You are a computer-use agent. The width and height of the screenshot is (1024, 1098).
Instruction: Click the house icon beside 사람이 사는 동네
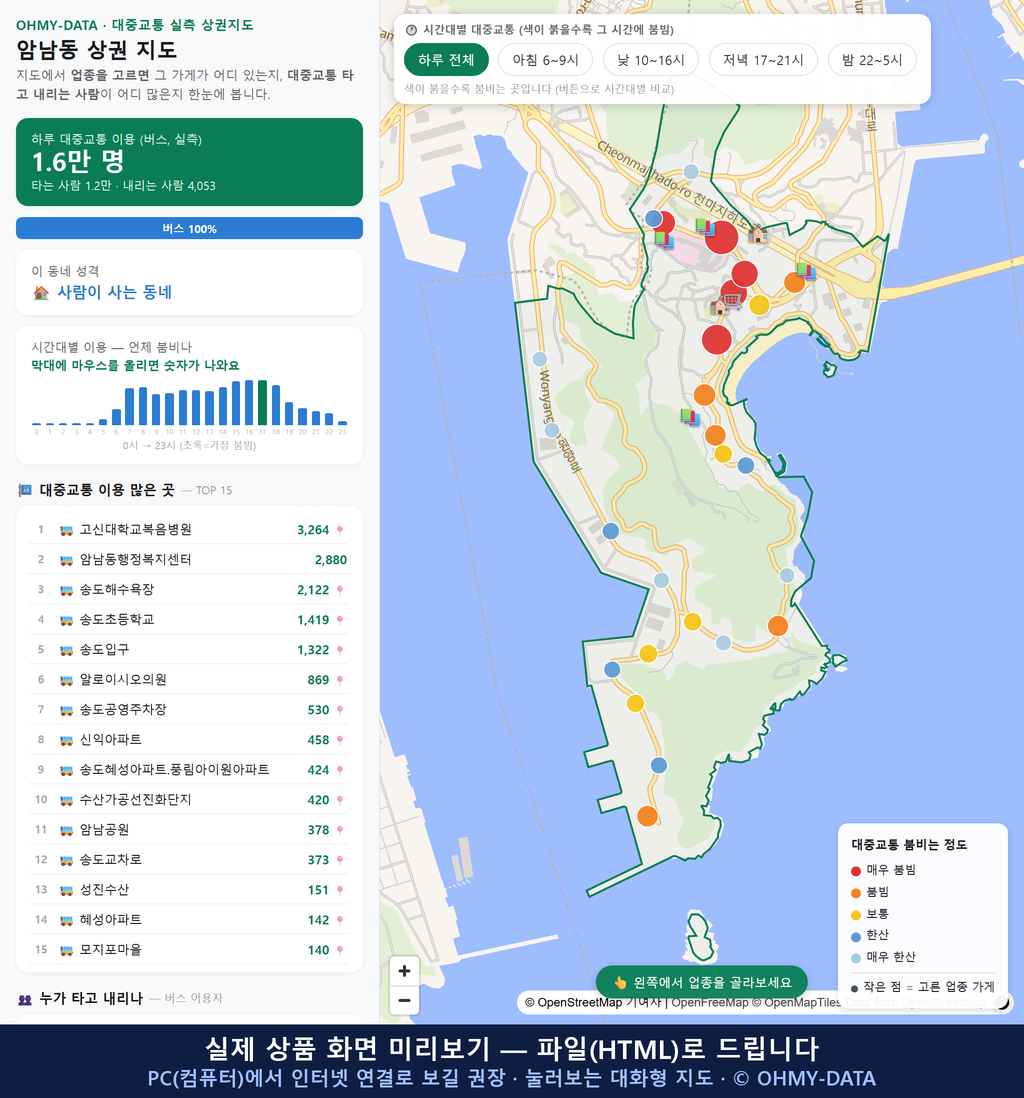pyautogui.click(x=41, y=293)
